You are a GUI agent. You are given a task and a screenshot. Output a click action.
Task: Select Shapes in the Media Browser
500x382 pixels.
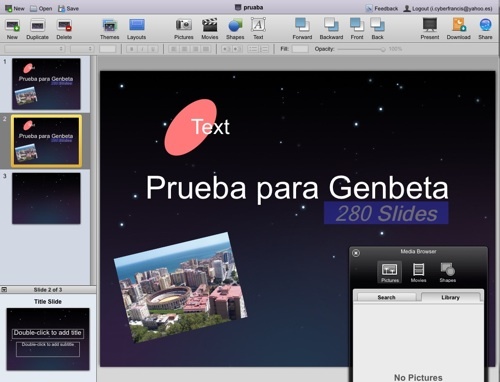(x=448, y=272)
